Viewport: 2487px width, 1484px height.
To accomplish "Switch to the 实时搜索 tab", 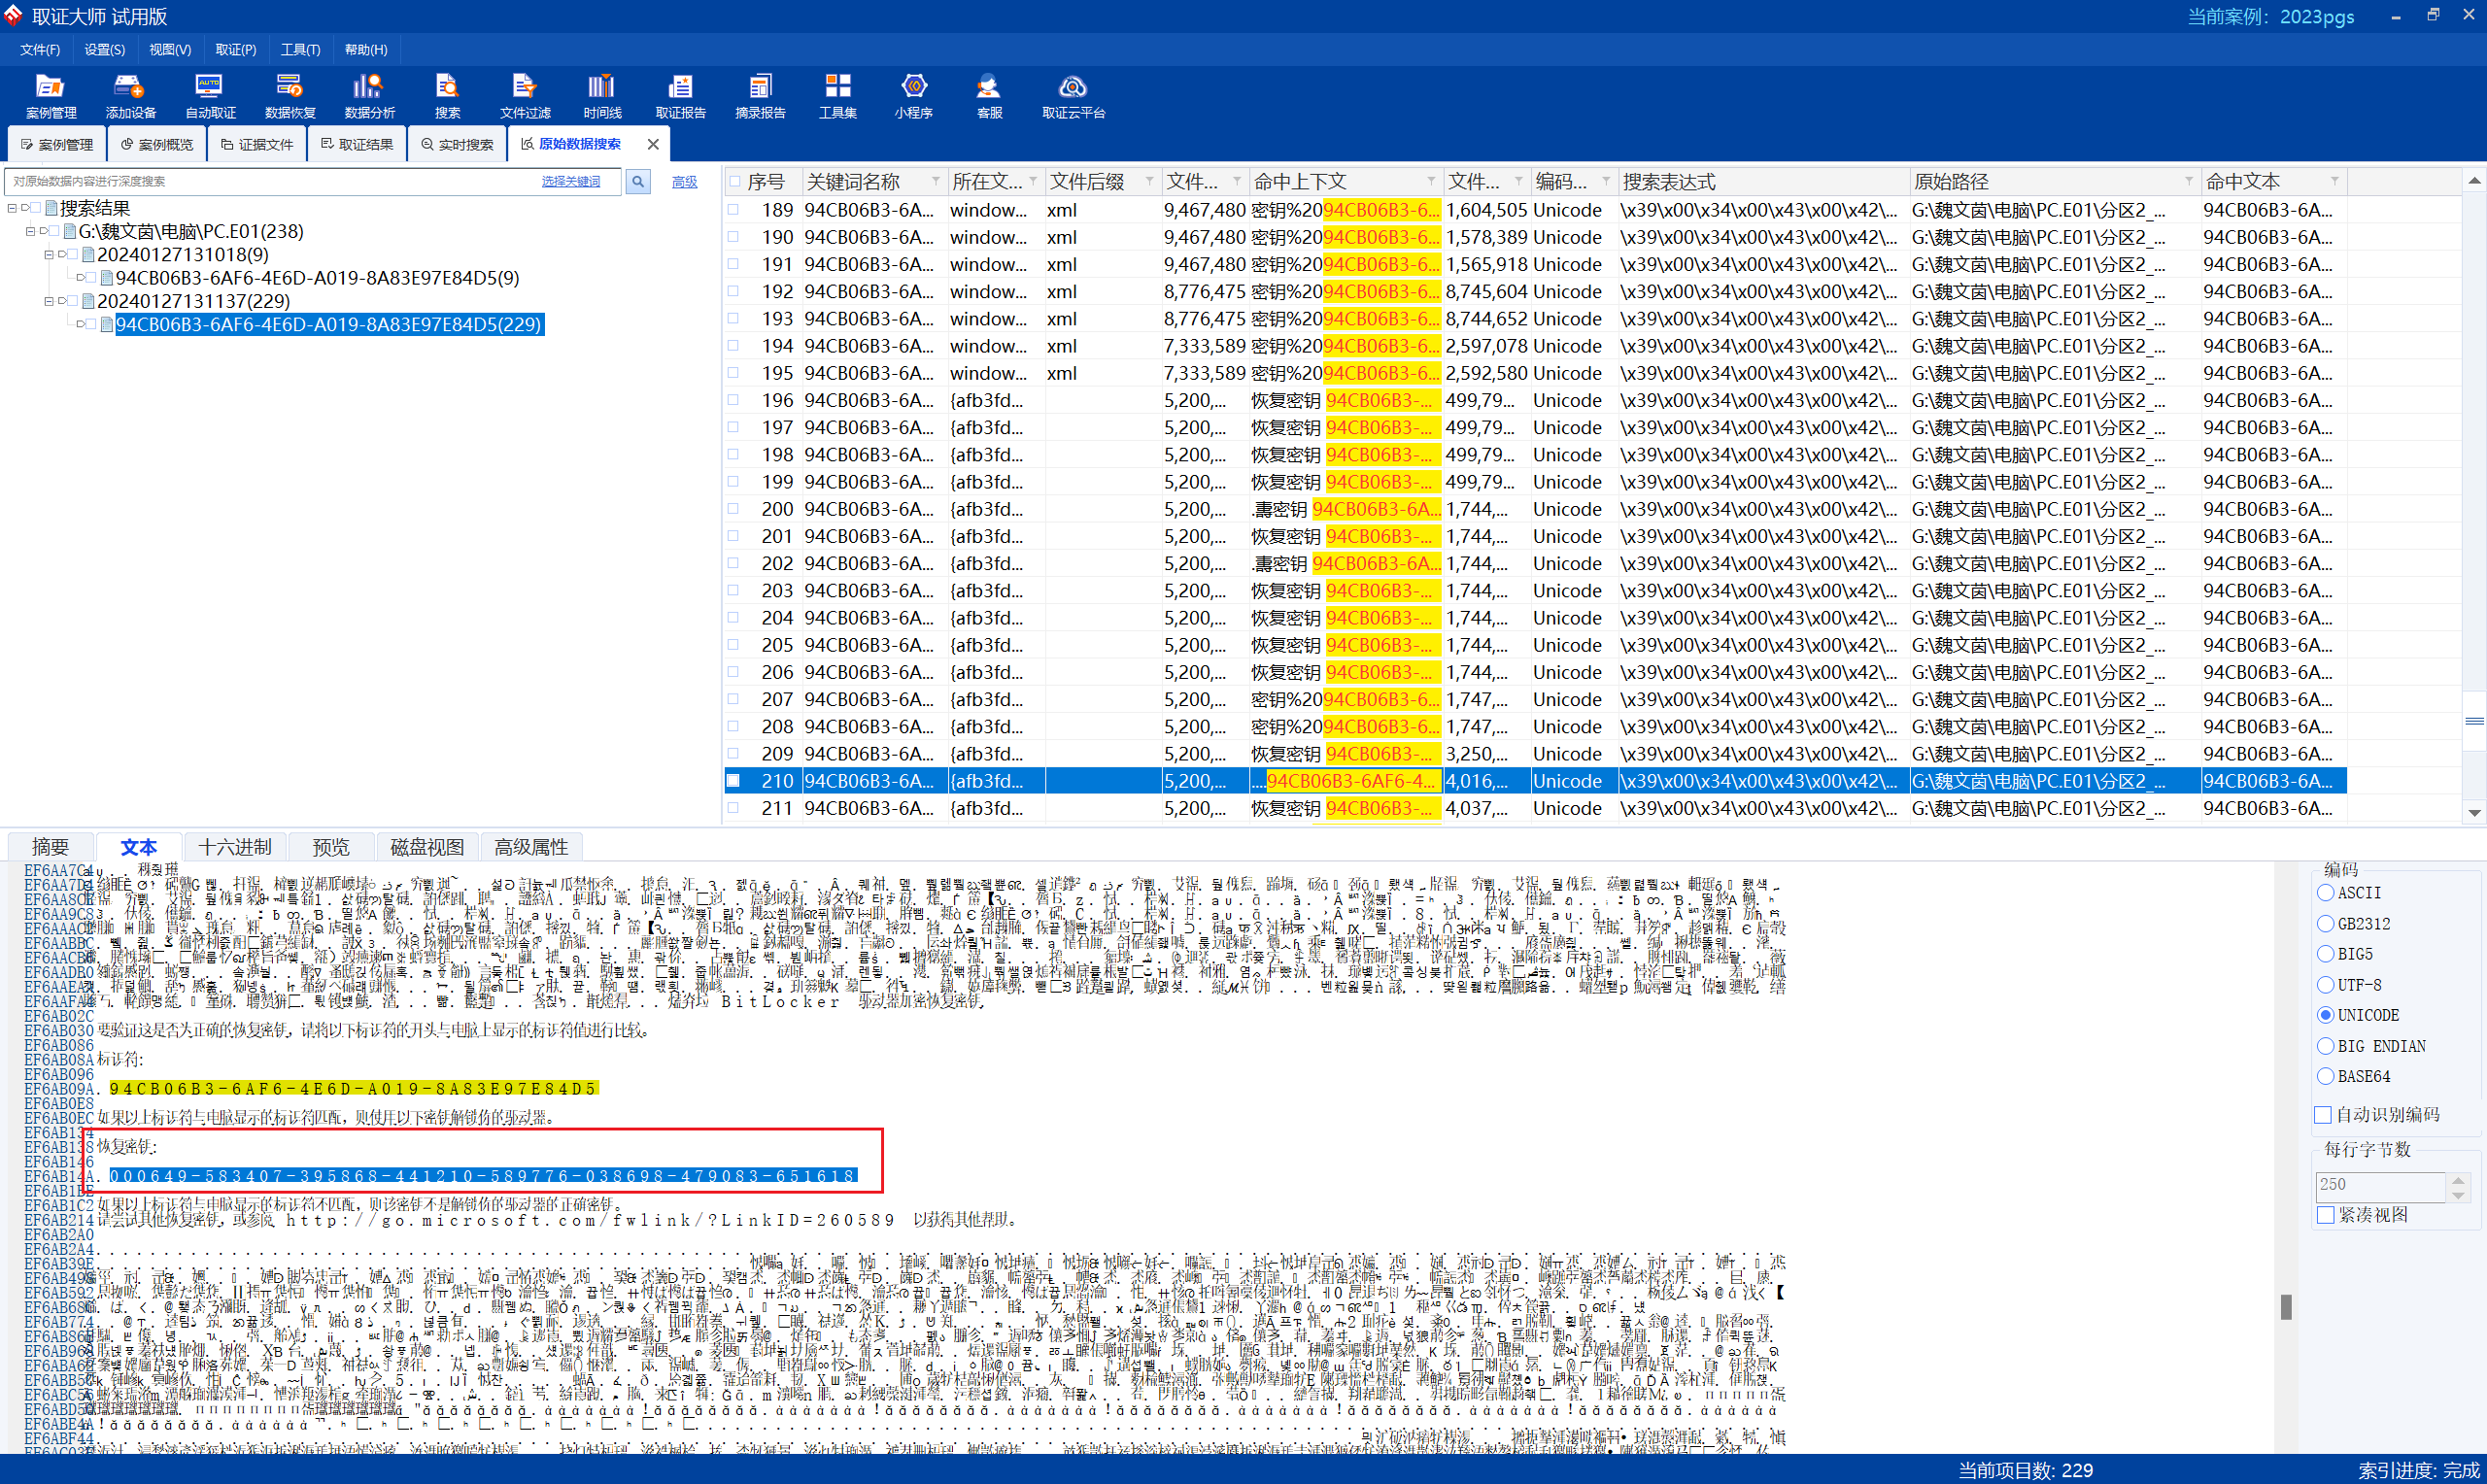I will (457, 144).
